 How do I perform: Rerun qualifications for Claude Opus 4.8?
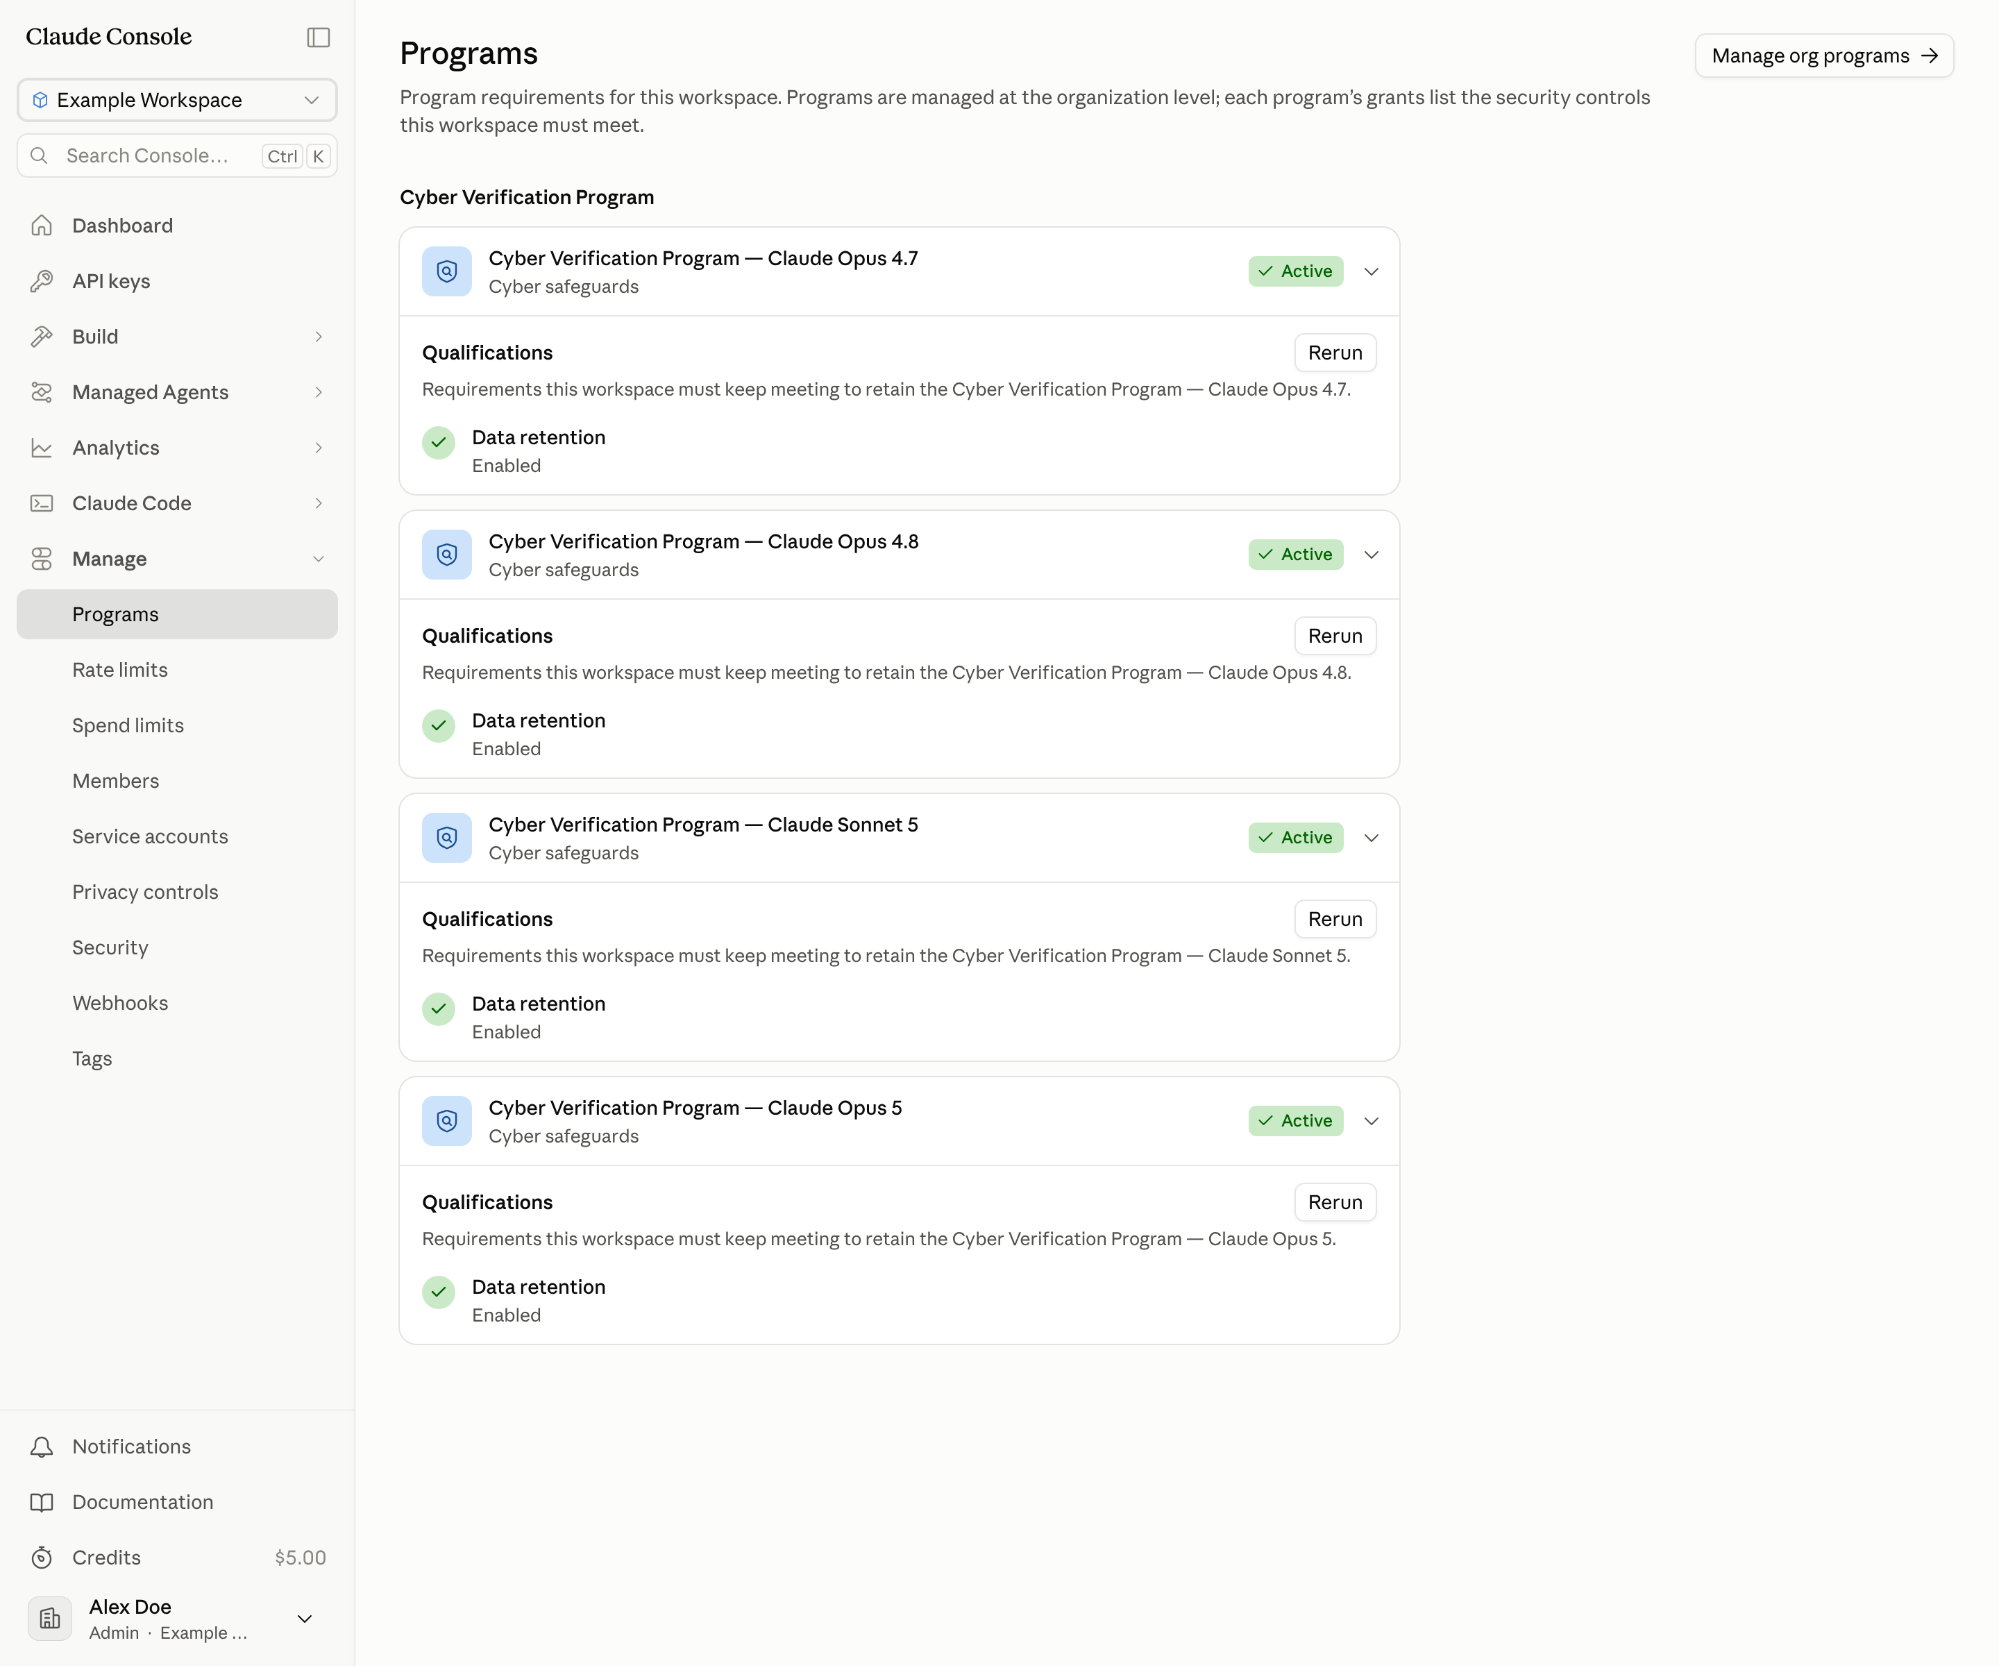click(1335, 636)
